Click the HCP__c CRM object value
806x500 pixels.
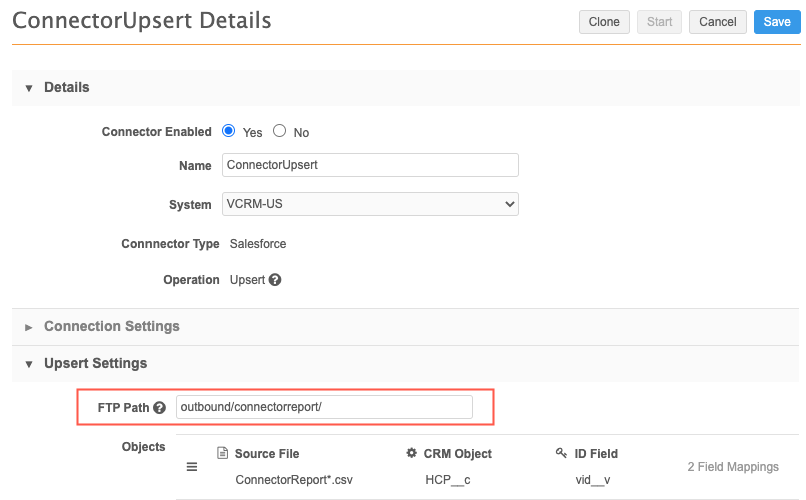click(x=446, y=480)
